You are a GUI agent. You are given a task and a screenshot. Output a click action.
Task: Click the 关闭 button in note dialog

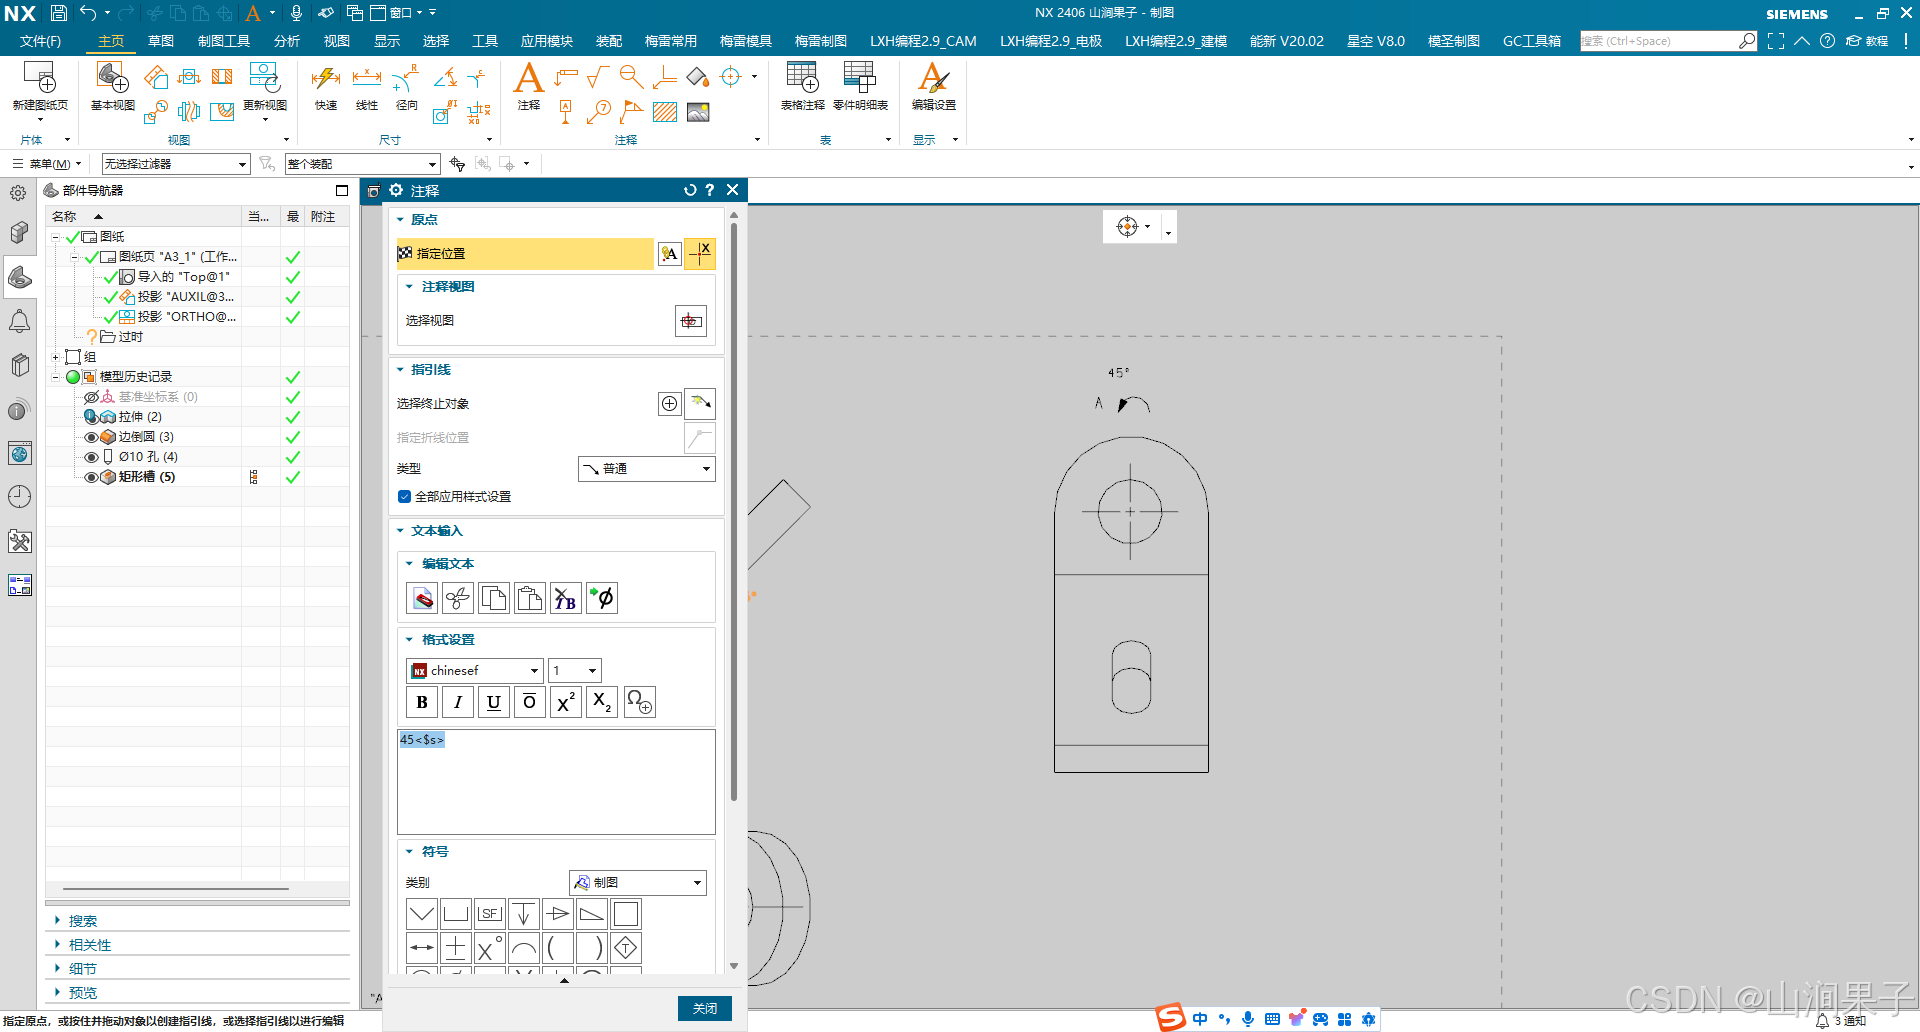point(705,1008)
